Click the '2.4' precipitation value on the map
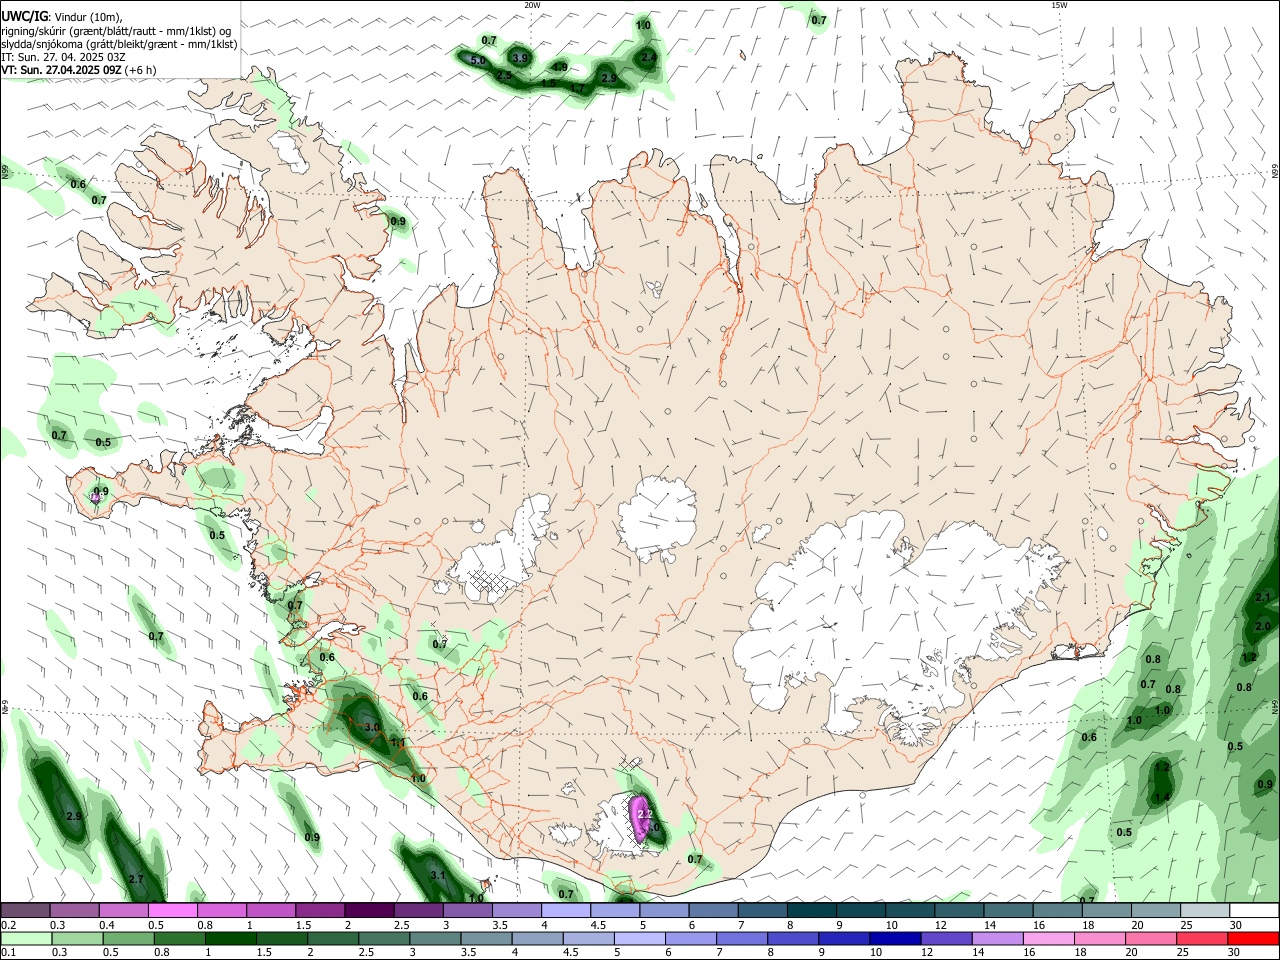The width and height of the screenshot is (1280, 960). 649,58
